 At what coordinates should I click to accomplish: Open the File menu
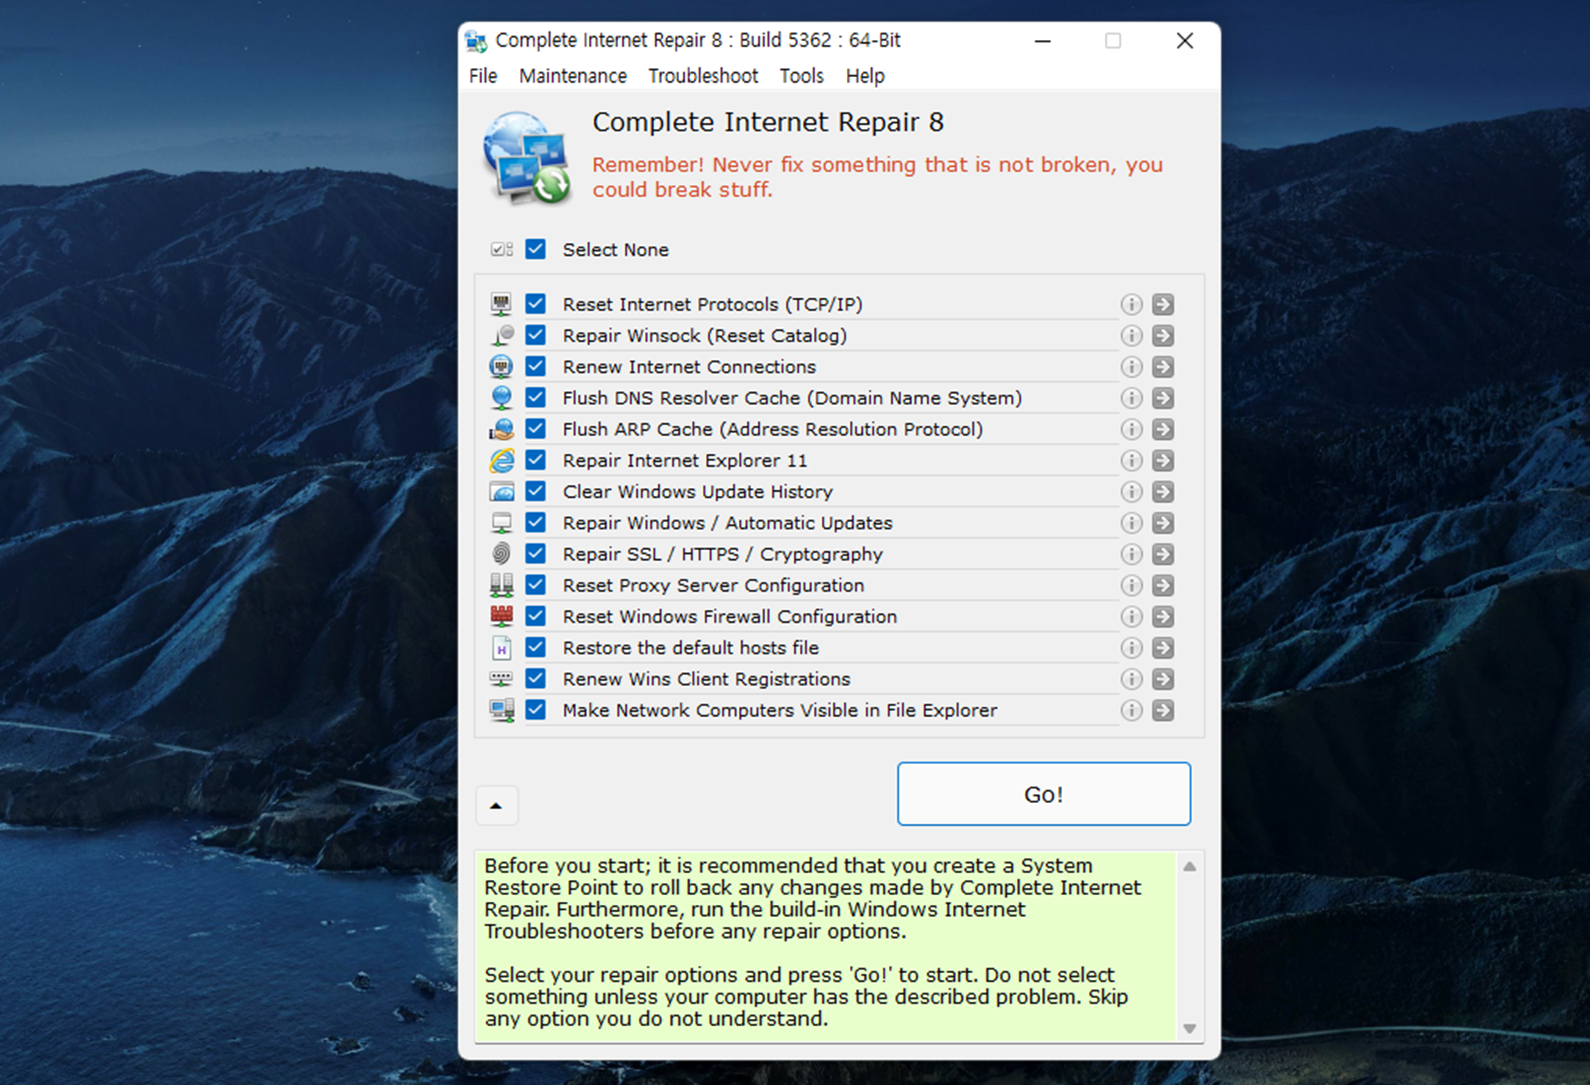point(483,76)
